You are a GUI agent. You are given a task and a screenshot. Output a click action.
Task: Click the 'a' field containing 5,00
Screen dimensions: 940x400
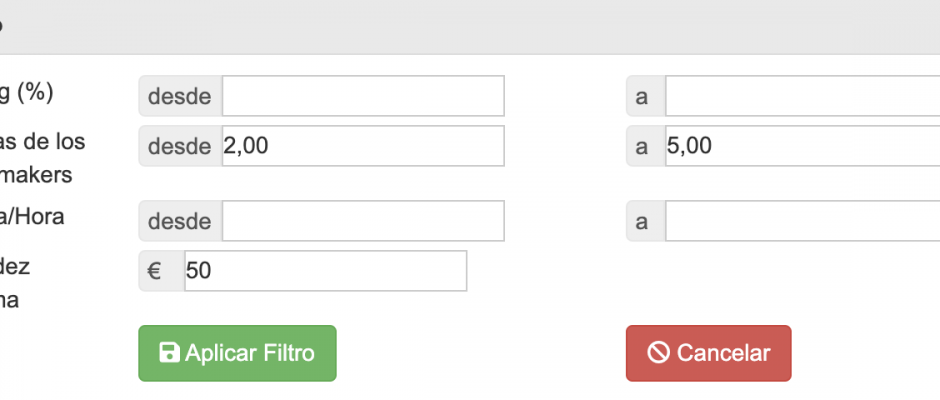(802, 146)
